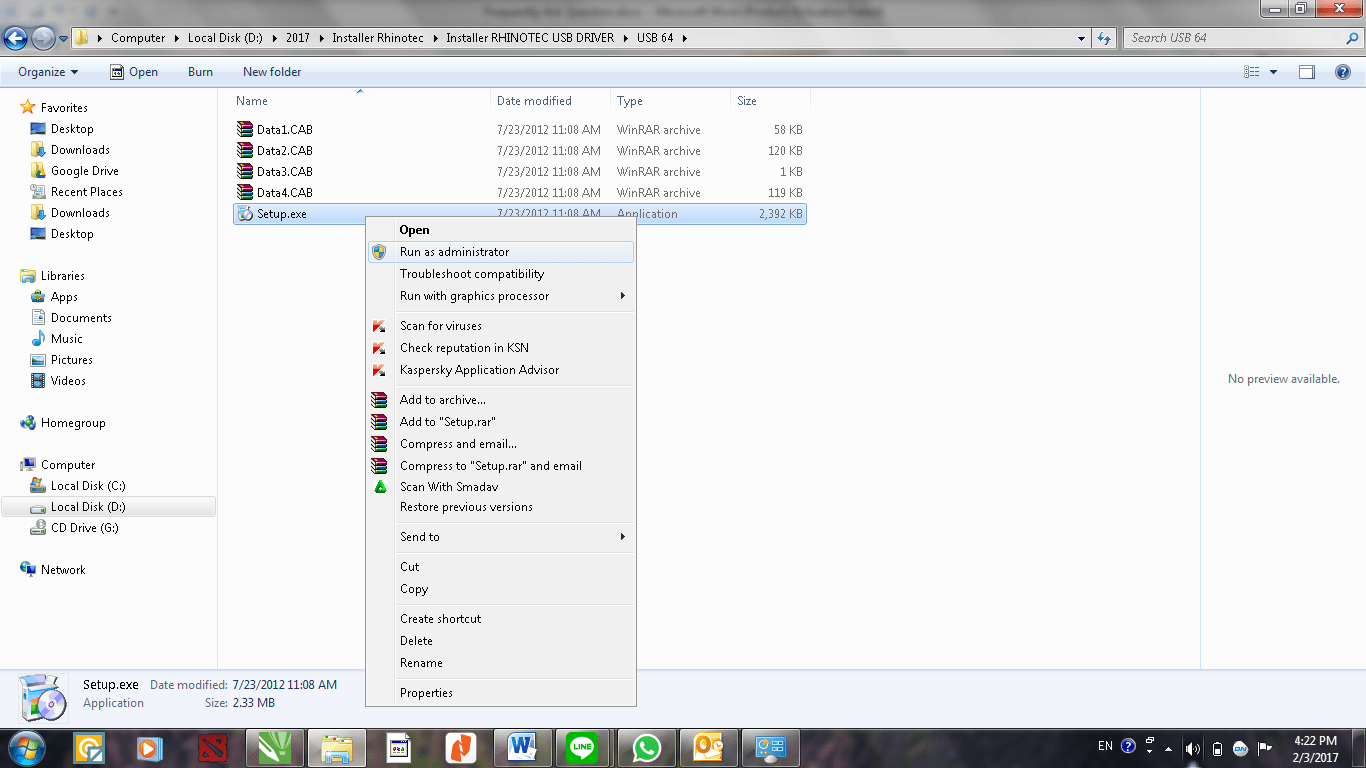Click the Windows Start orb
This screenshot has height=768, width=1366.
(x=26, y=747)
